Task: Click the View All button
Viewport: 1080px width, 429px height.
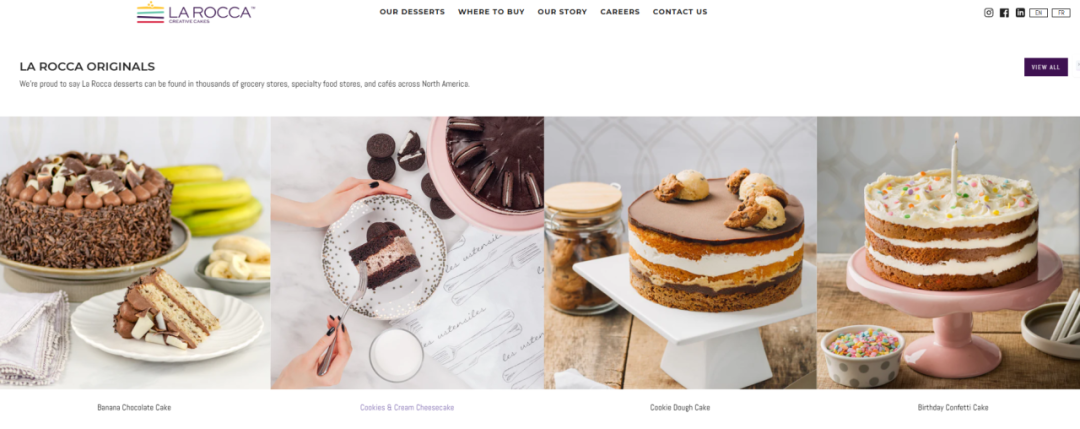Action: coord(1046,67)
